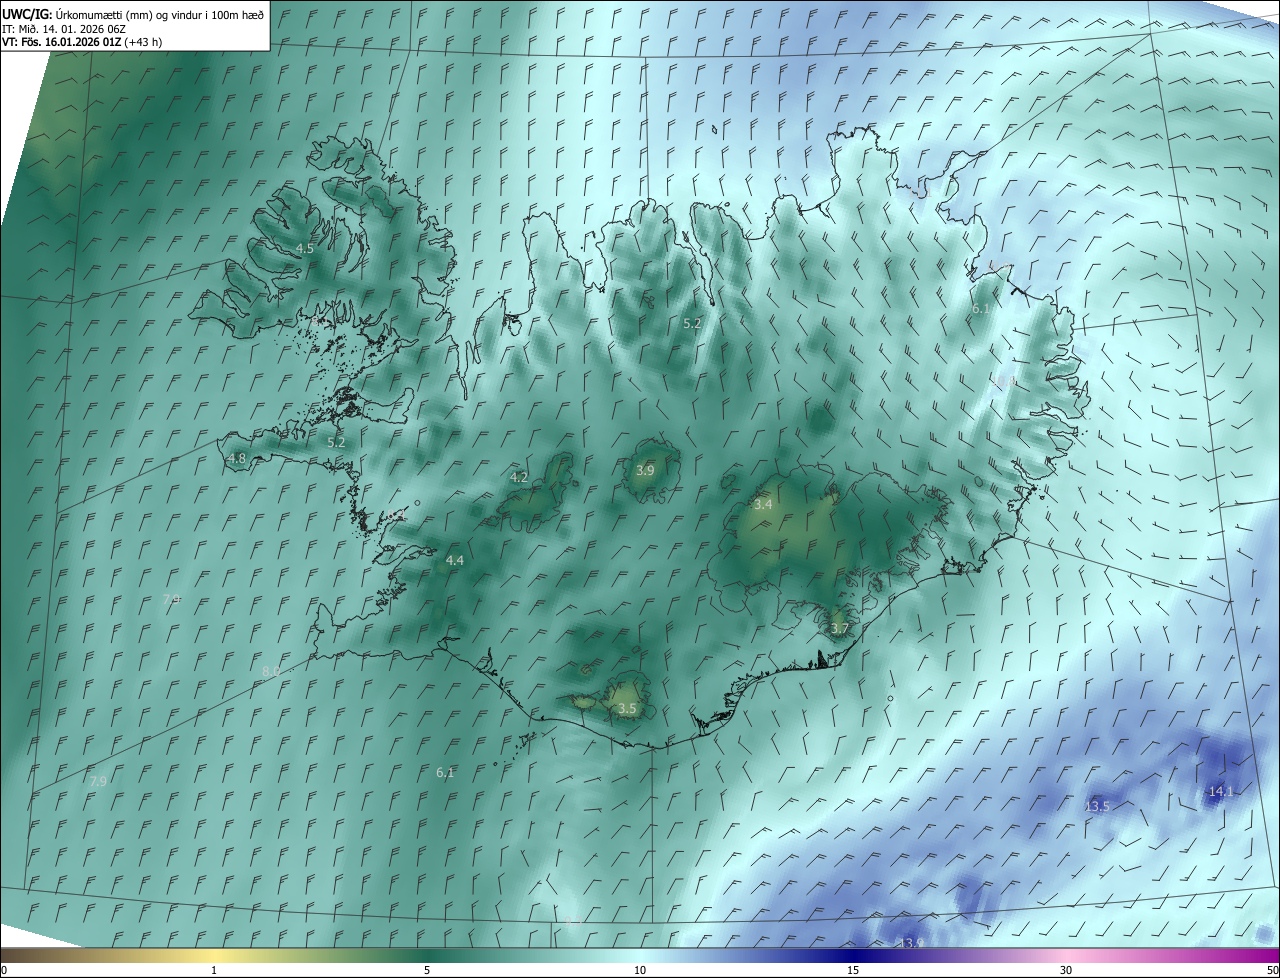
Task: Click the '10' tick label on the colour scale
Action: 640,970
